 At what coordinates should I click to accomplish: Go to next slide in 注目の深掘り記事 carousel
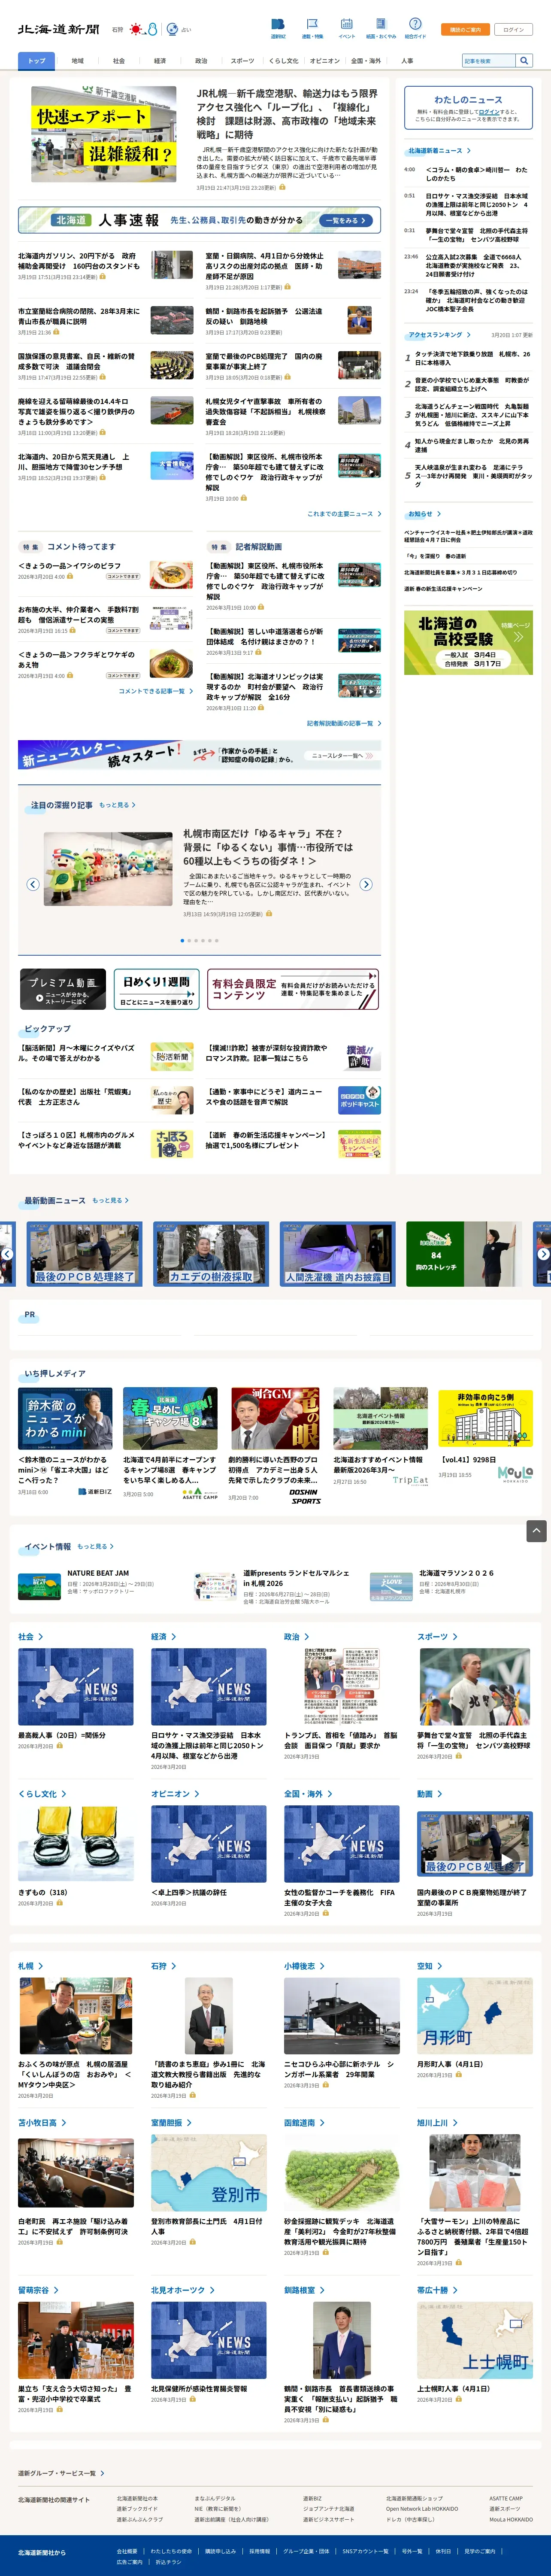[x=366, y=884]
